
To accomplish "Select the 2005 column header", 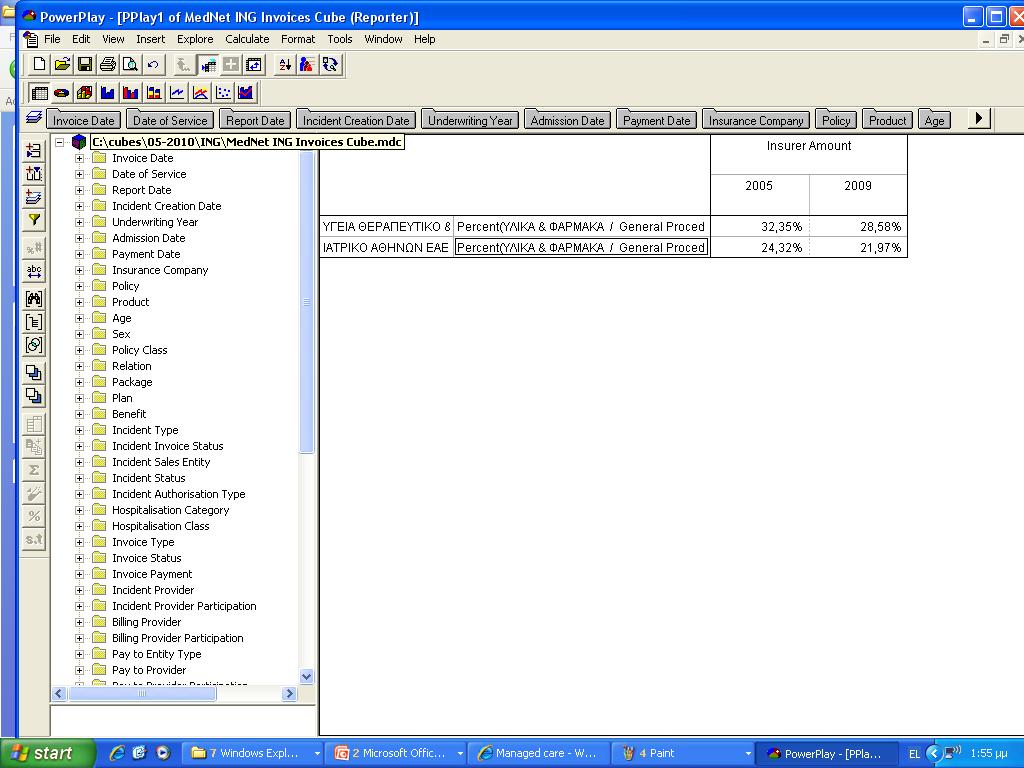I will 759,194.
